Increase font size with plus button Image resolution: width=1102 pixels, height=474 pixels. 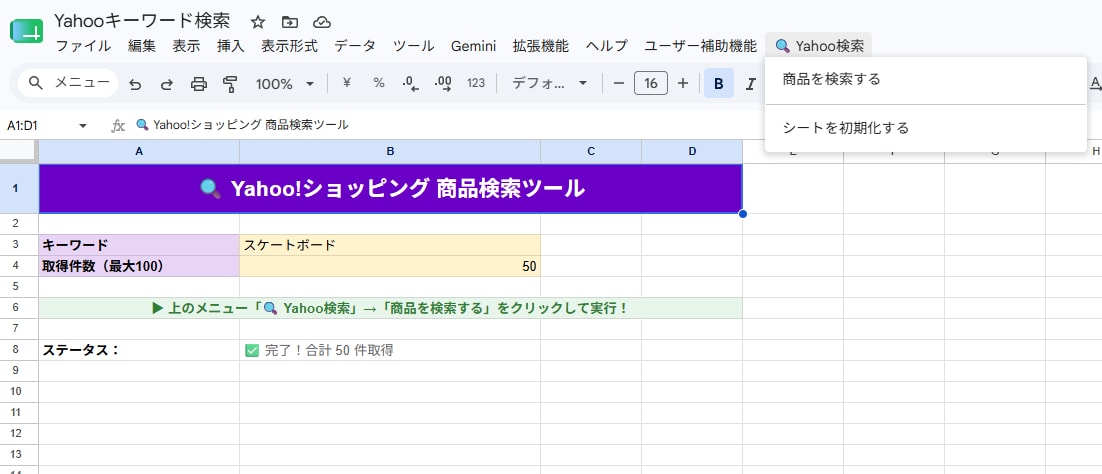pos(682,83)
